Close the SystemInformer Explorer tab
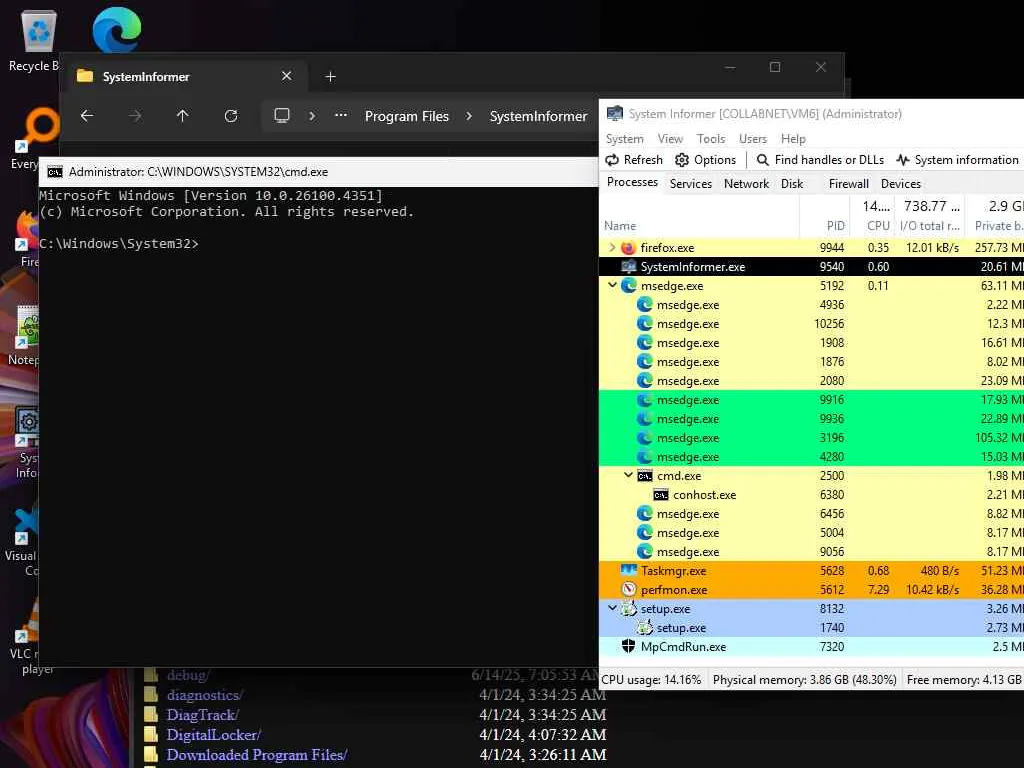 pos(286,76)
